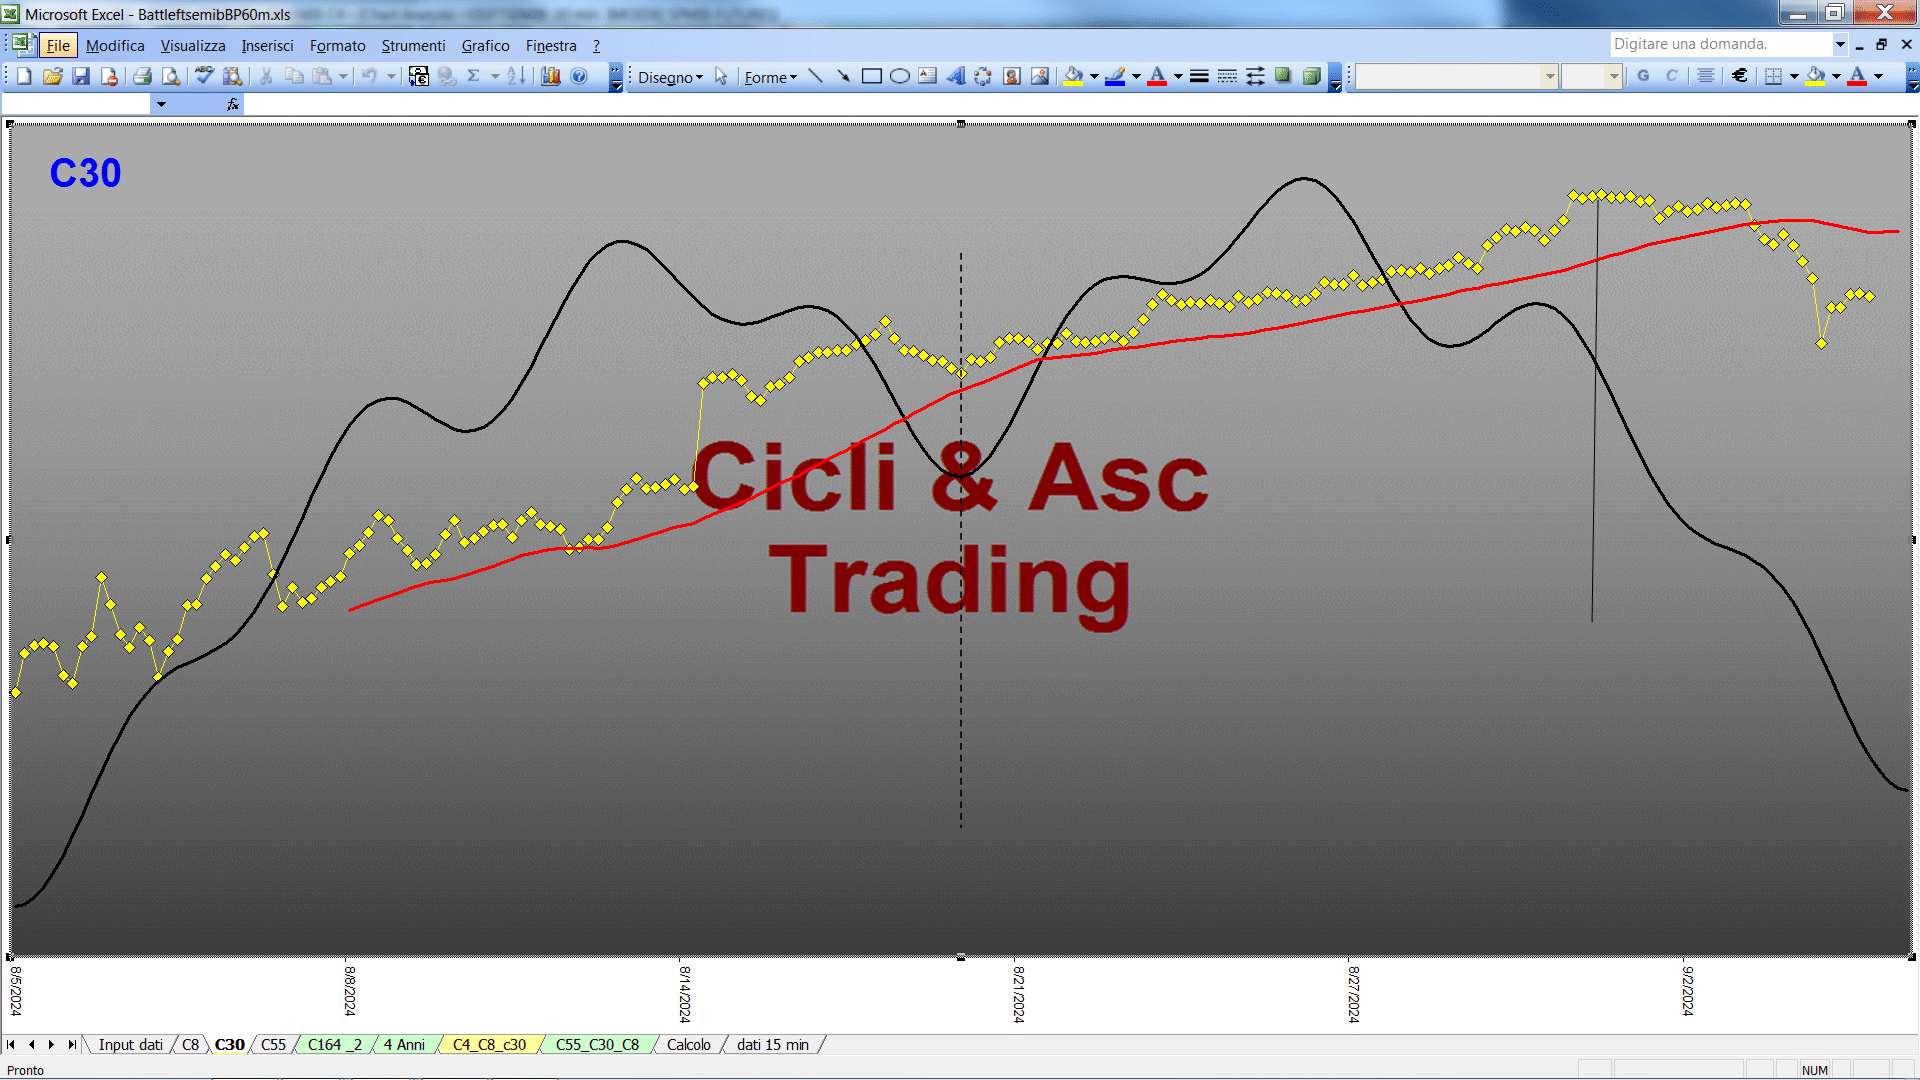
Task: Open the Modifica menu
Action: [x=115, y=46]
